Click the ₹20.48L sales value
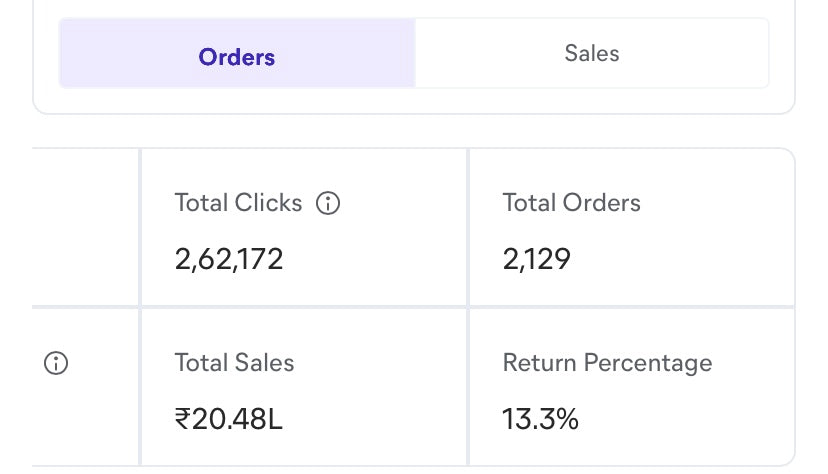Image resolution: width=828 pixels, height=474 pixels. pyautogui.click(x=229, y=420)
